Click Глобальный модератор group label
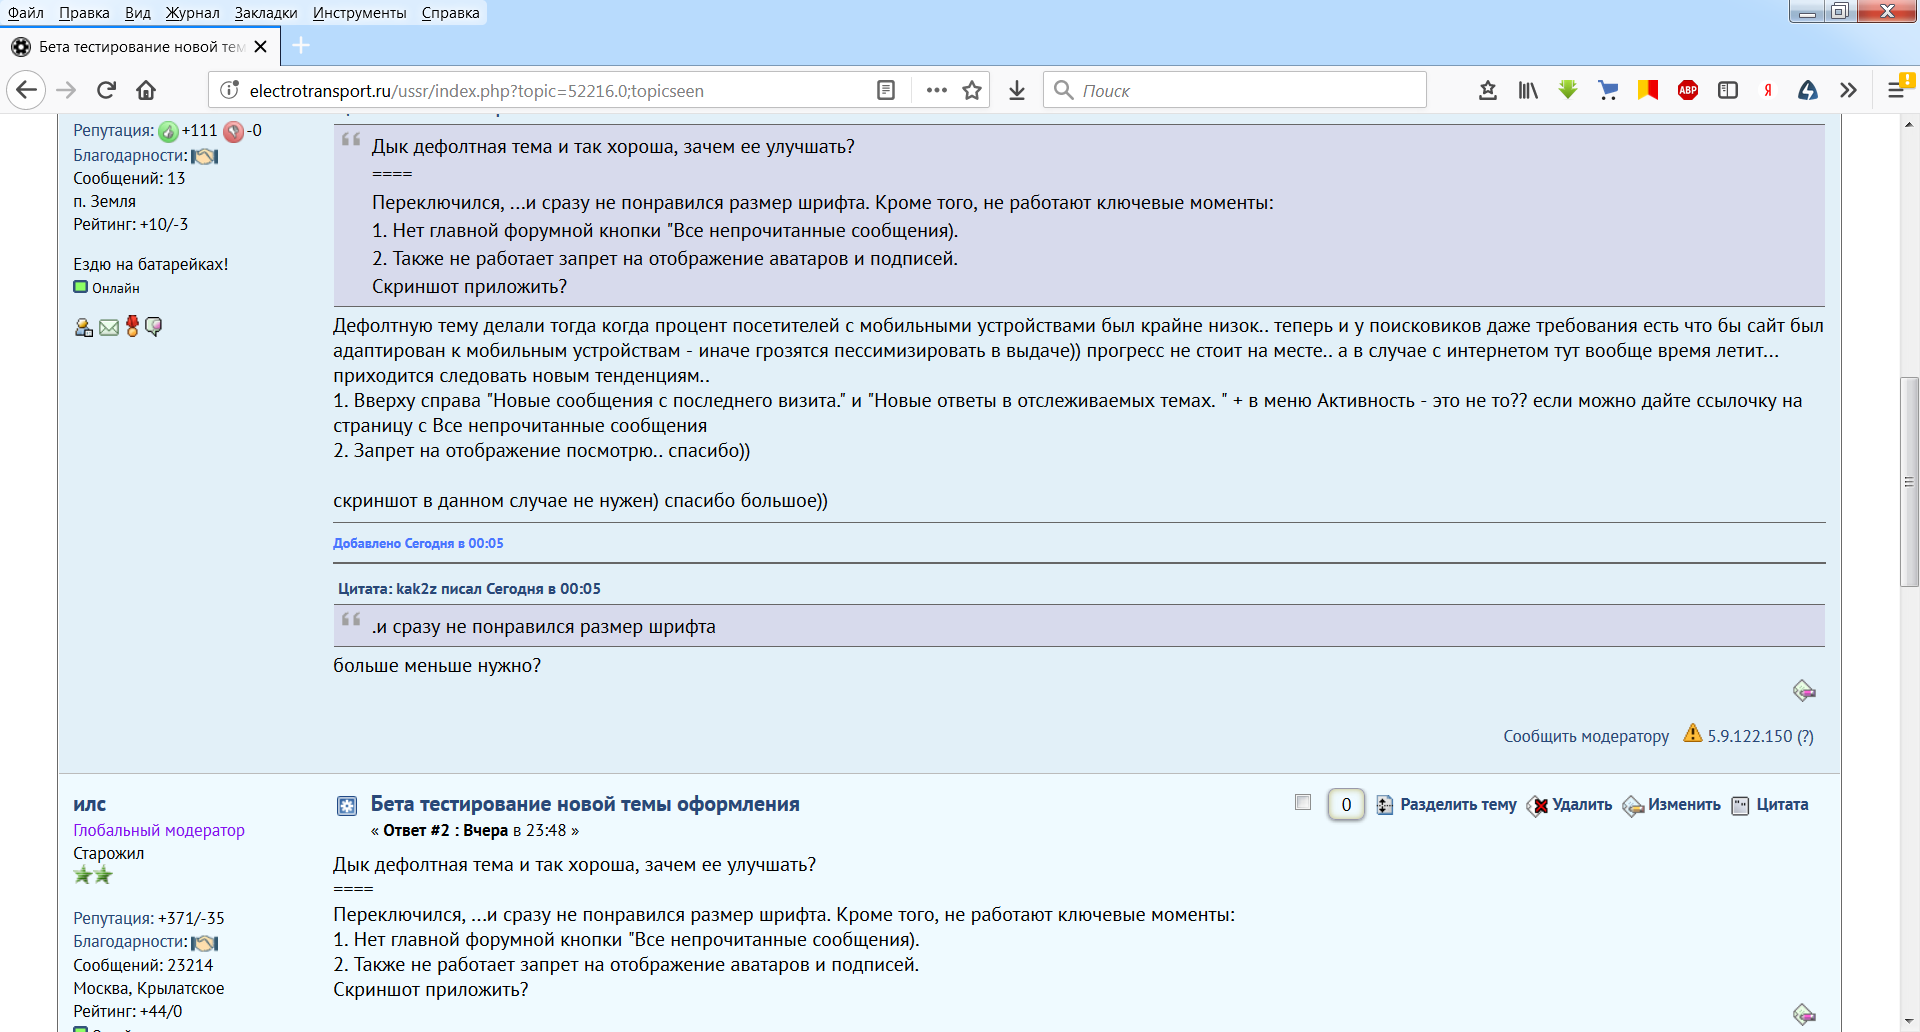Screen dimensions: 1920x1032 click(x=158, y=830)
